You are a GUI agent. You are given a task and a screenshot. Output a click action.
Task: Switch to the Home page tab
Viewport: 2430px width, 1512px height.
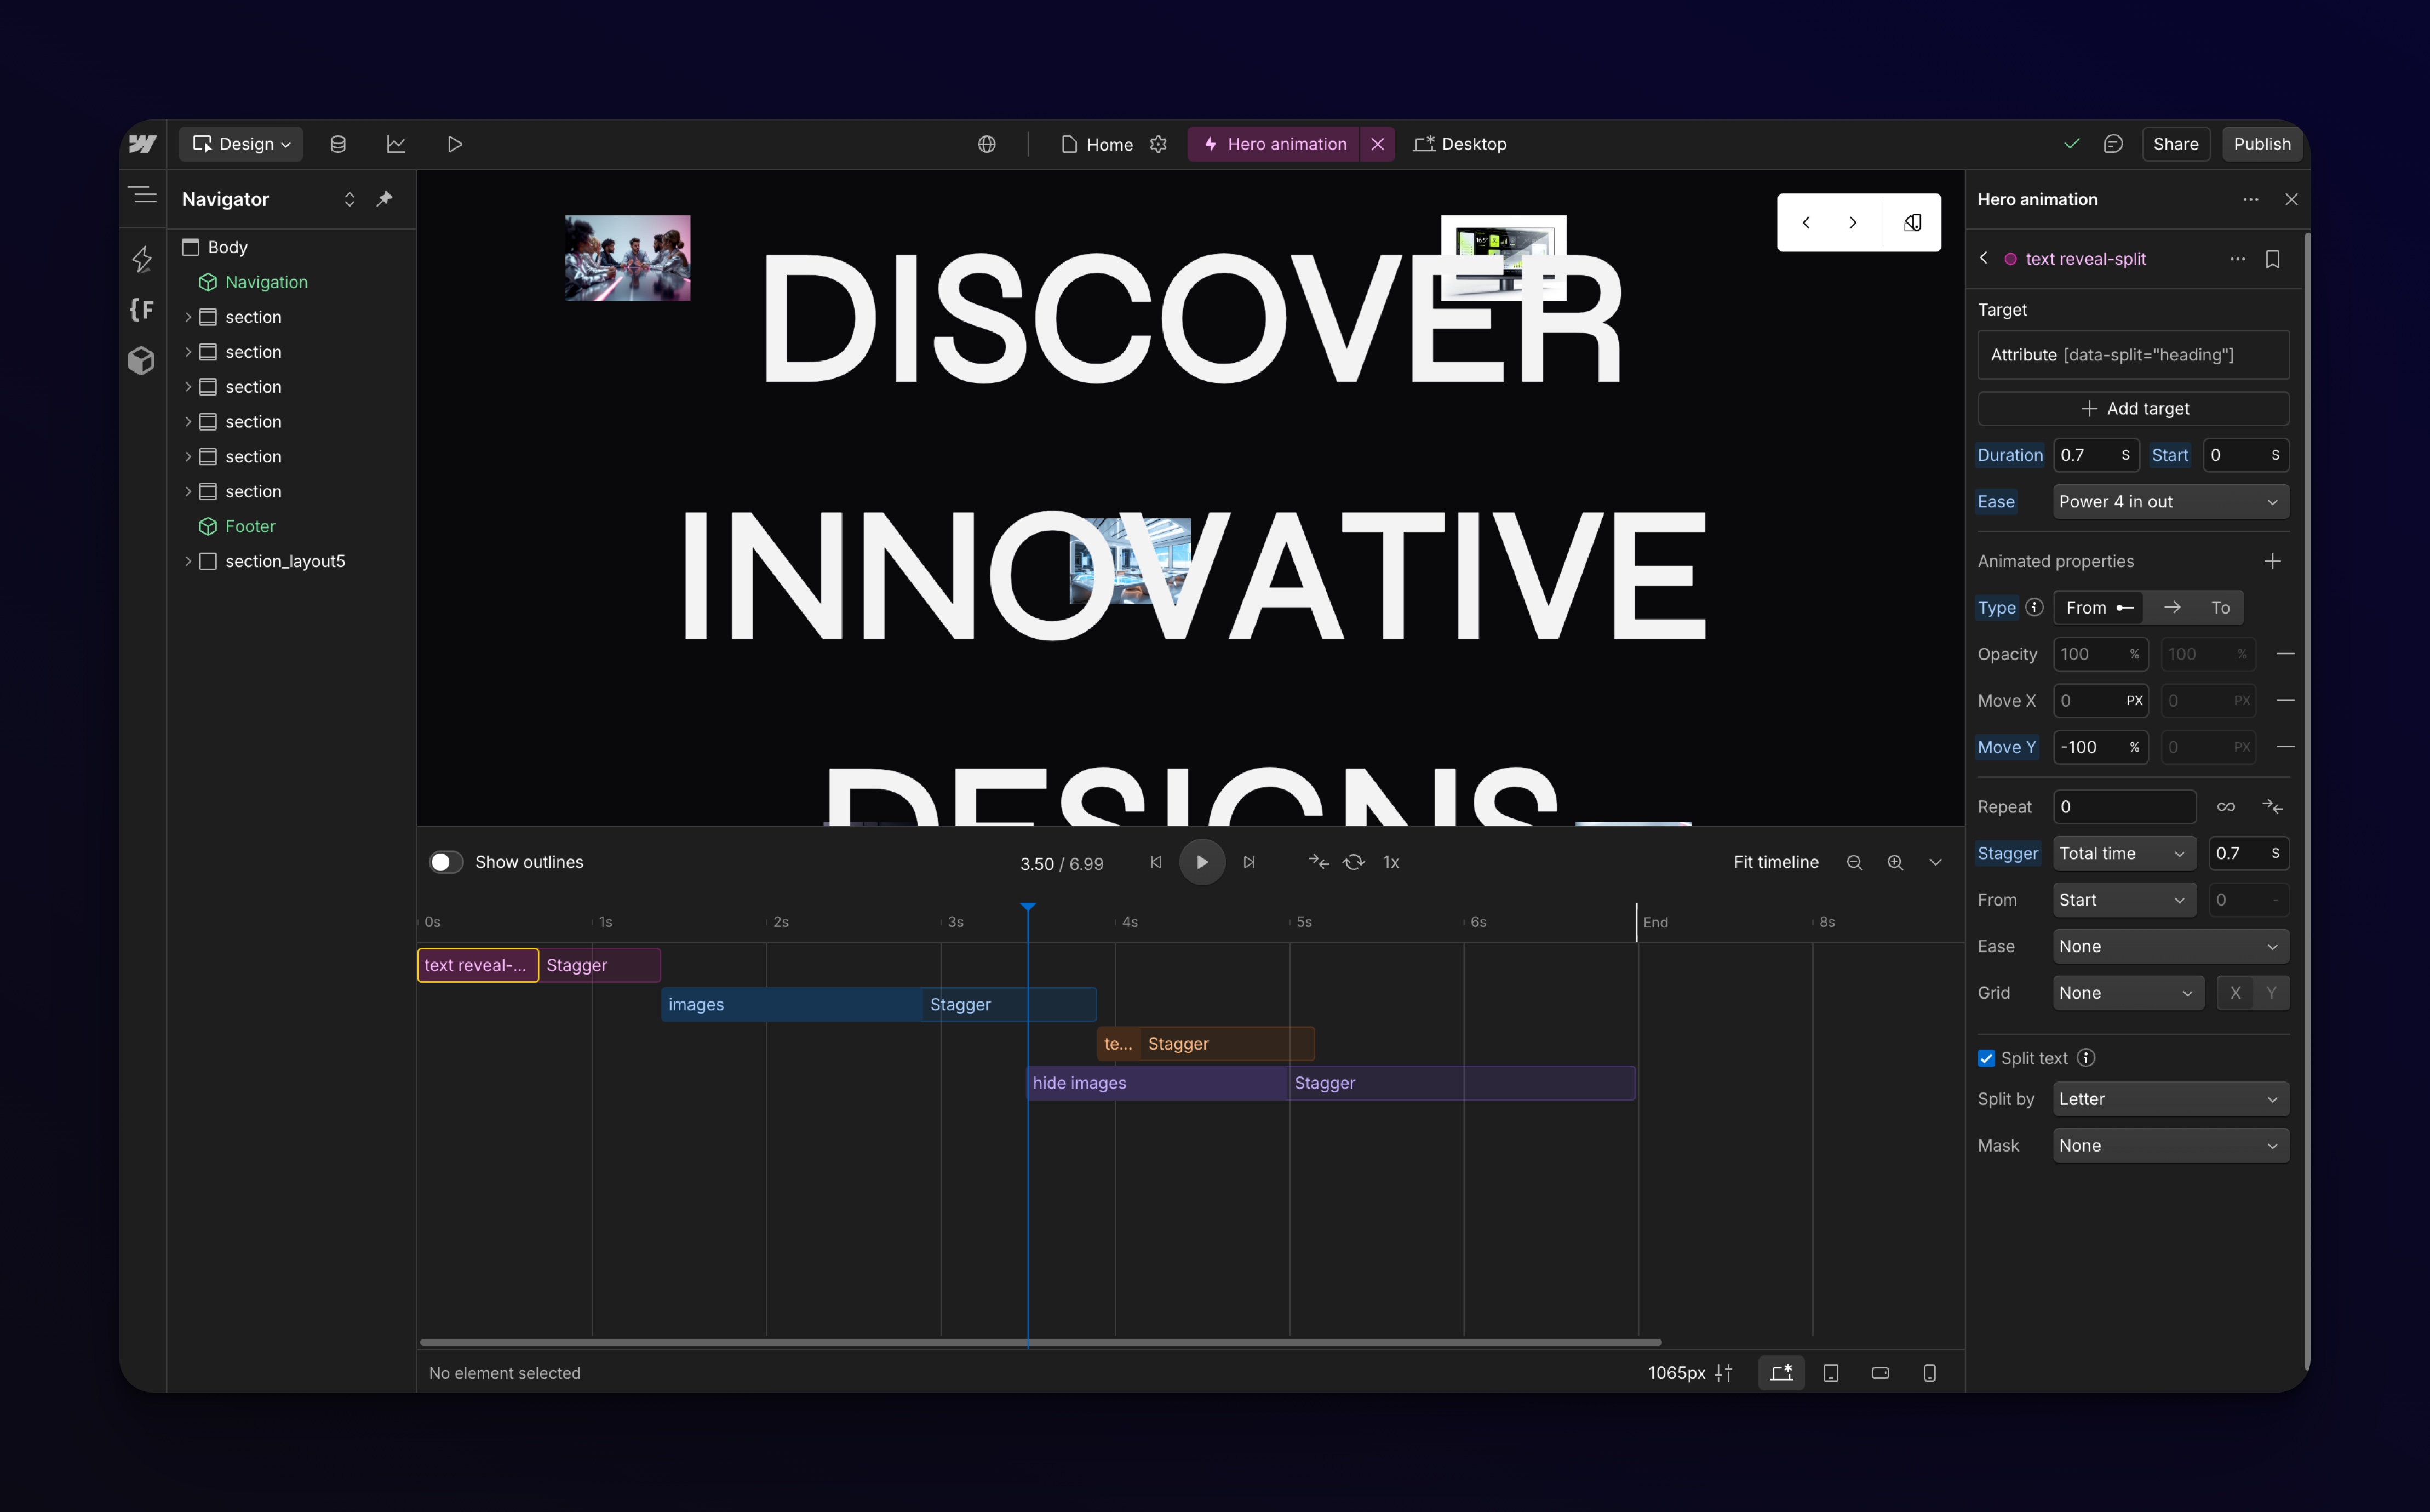1097,144
